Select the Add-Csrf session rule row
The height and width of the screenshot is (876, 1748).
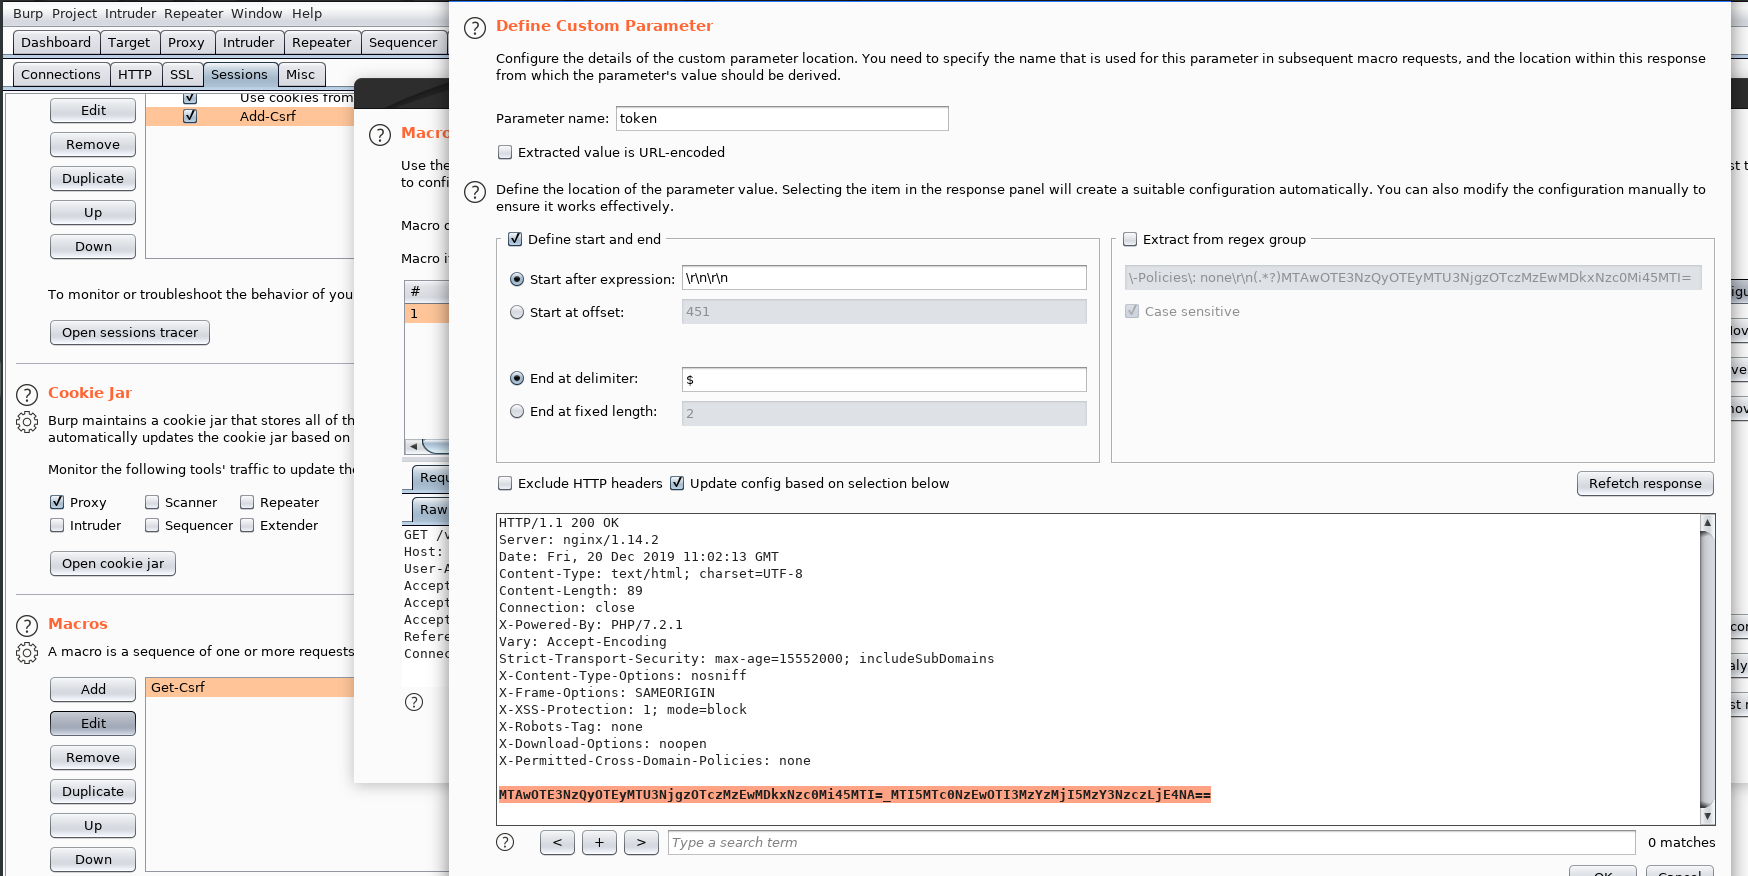pyautogui.click(x=250, y=116)
